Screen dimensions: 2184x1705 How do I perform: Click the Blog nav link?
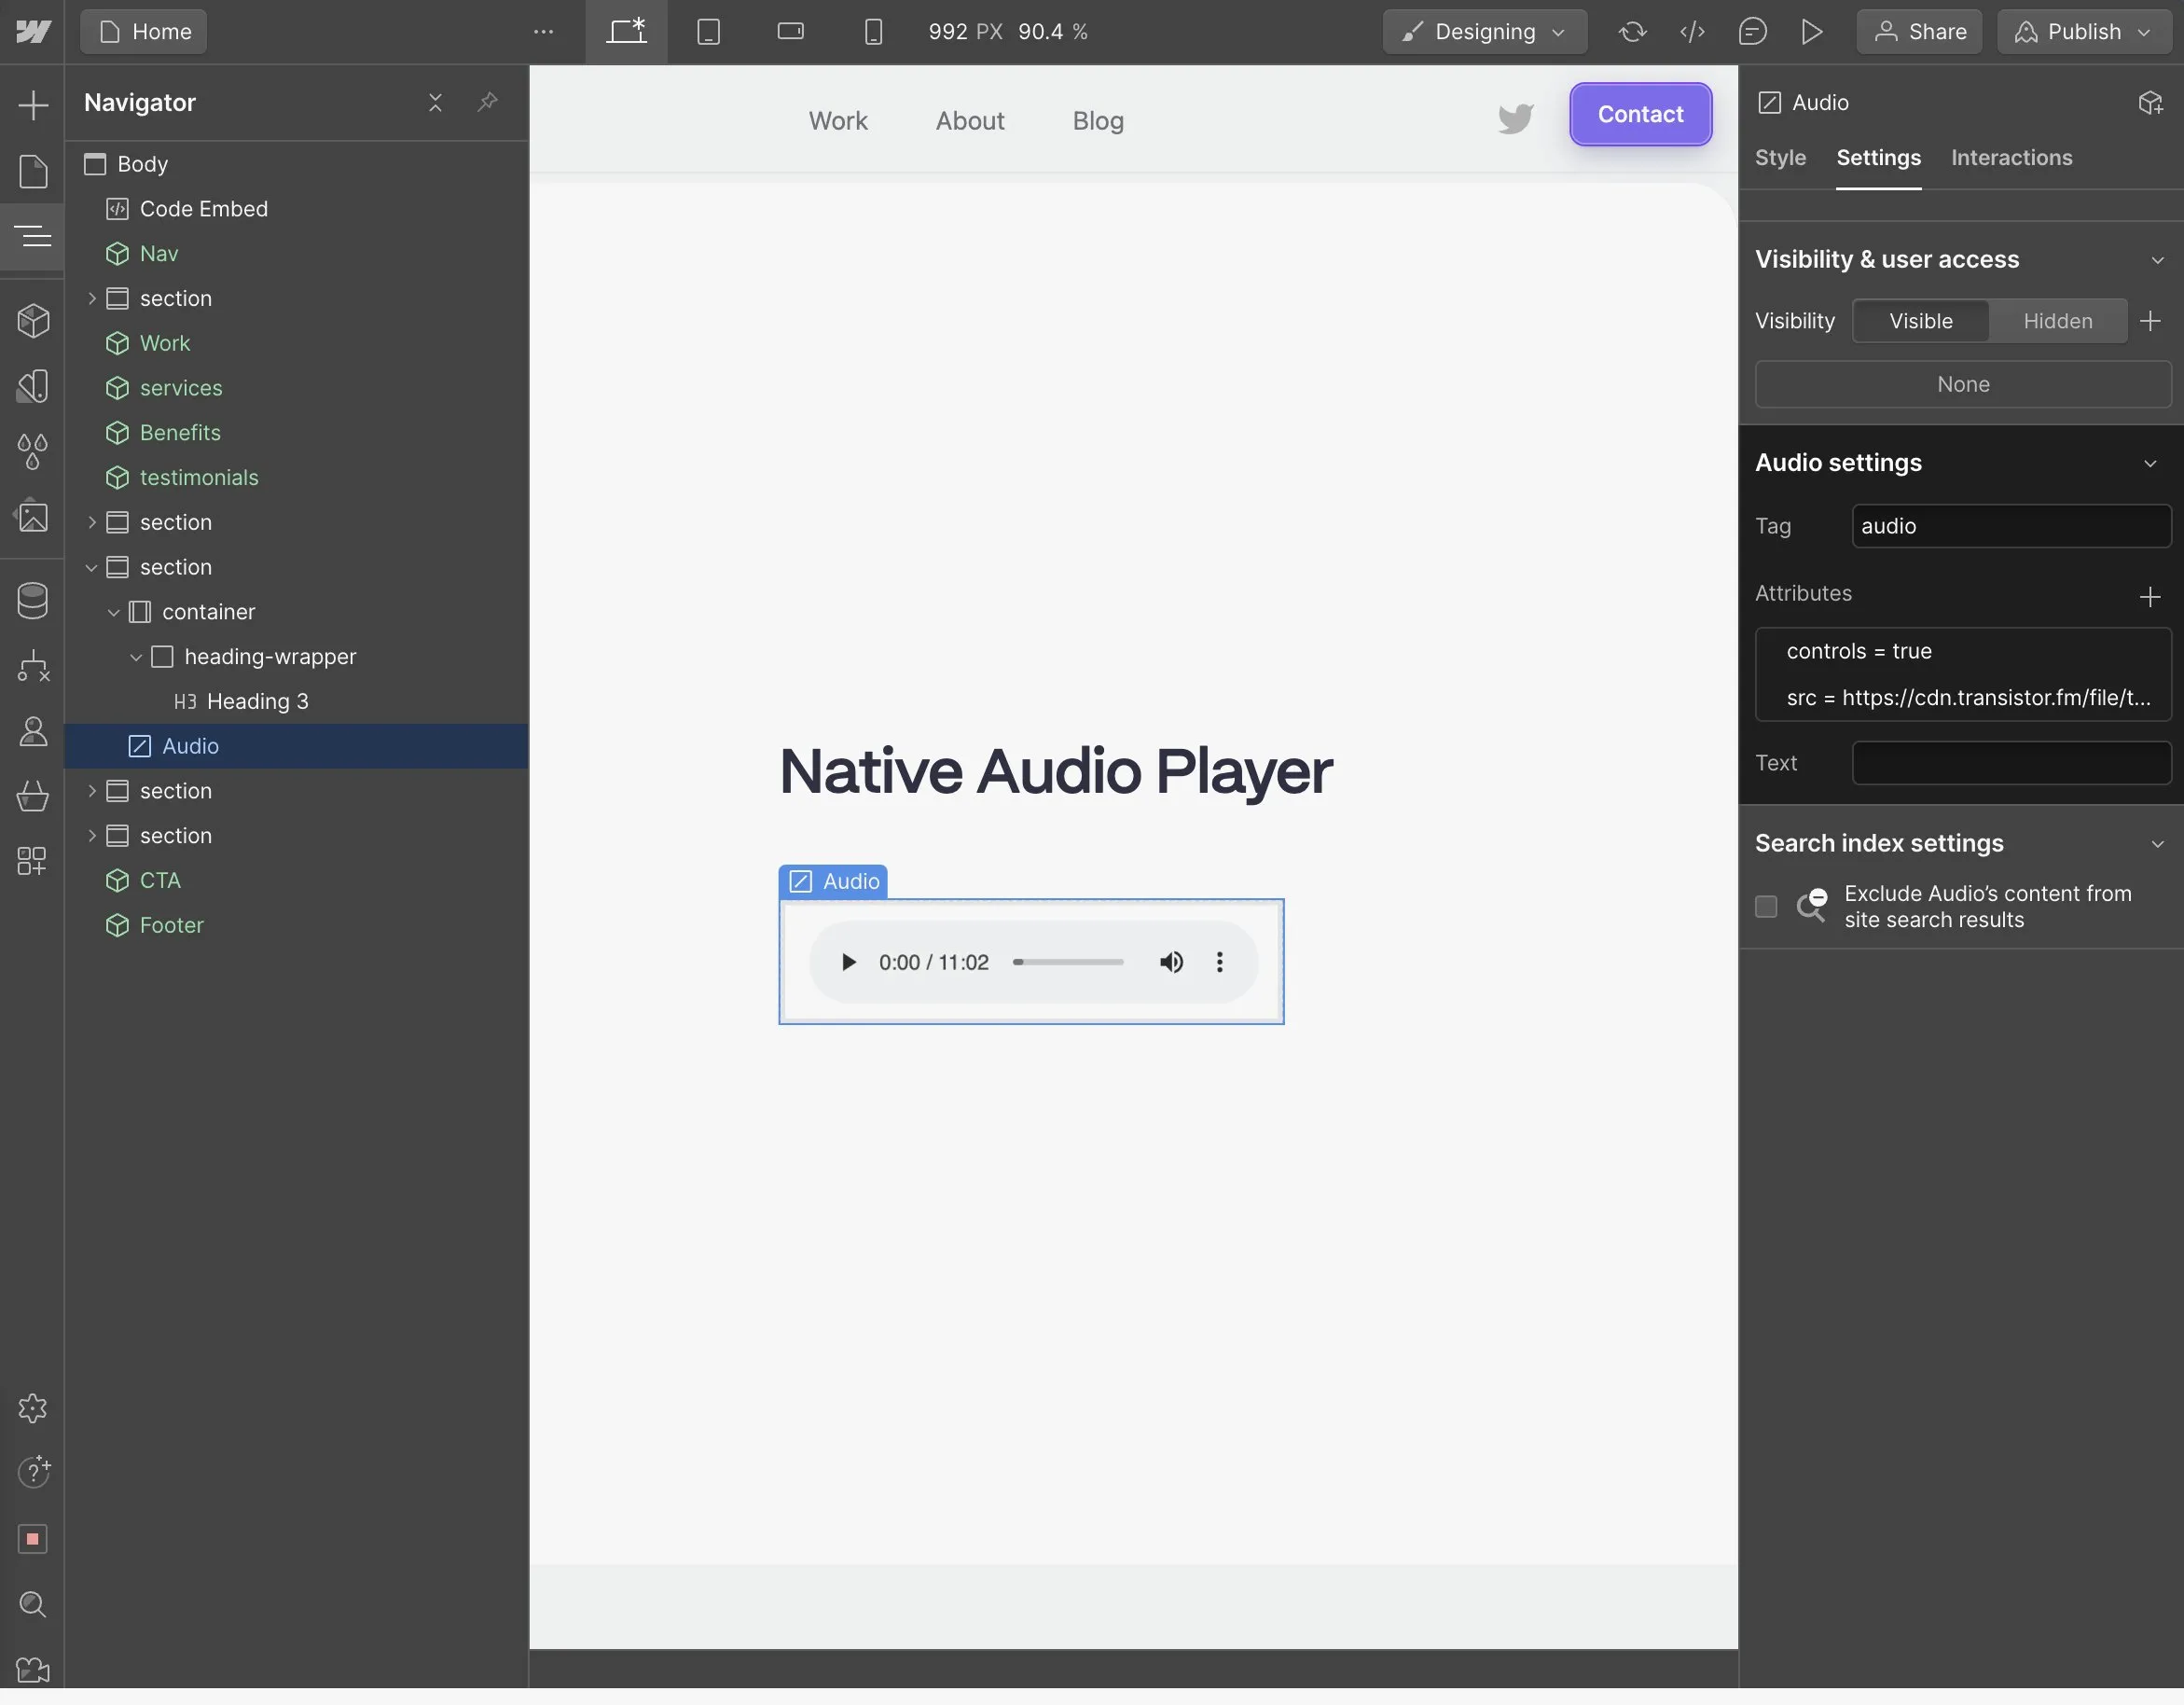(1098, 121)
